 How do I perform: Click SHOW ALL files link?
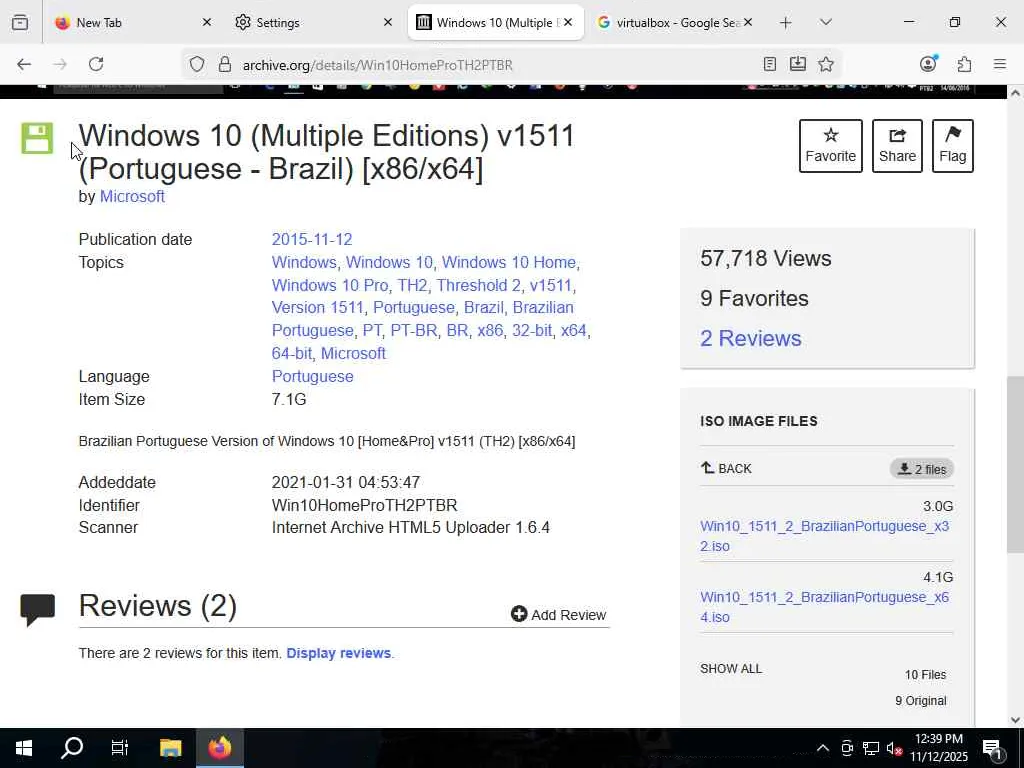731,669
